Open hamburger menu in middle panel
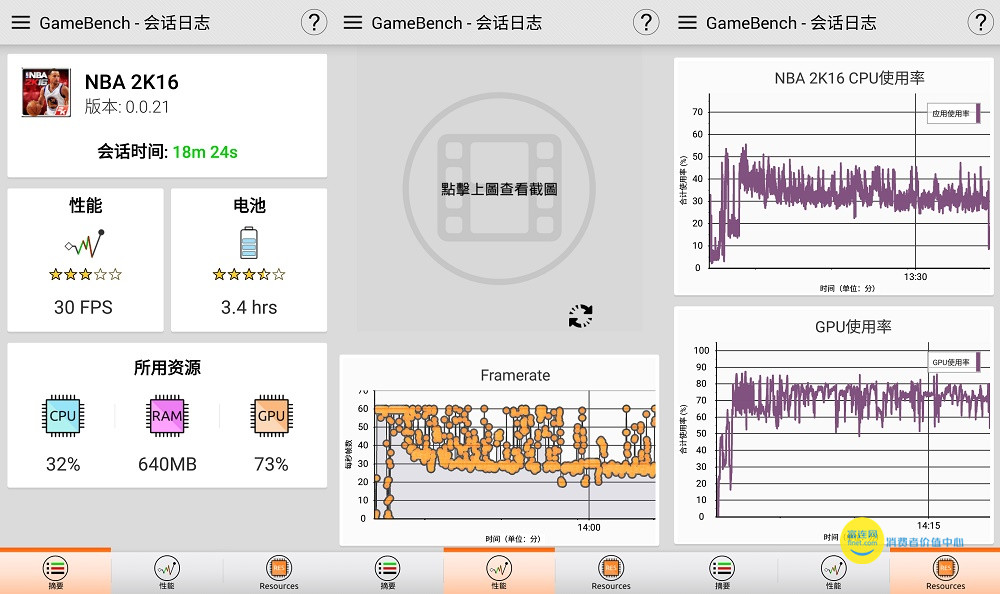The height and width of the screenshot is (594, 1000). pos(353,23)
